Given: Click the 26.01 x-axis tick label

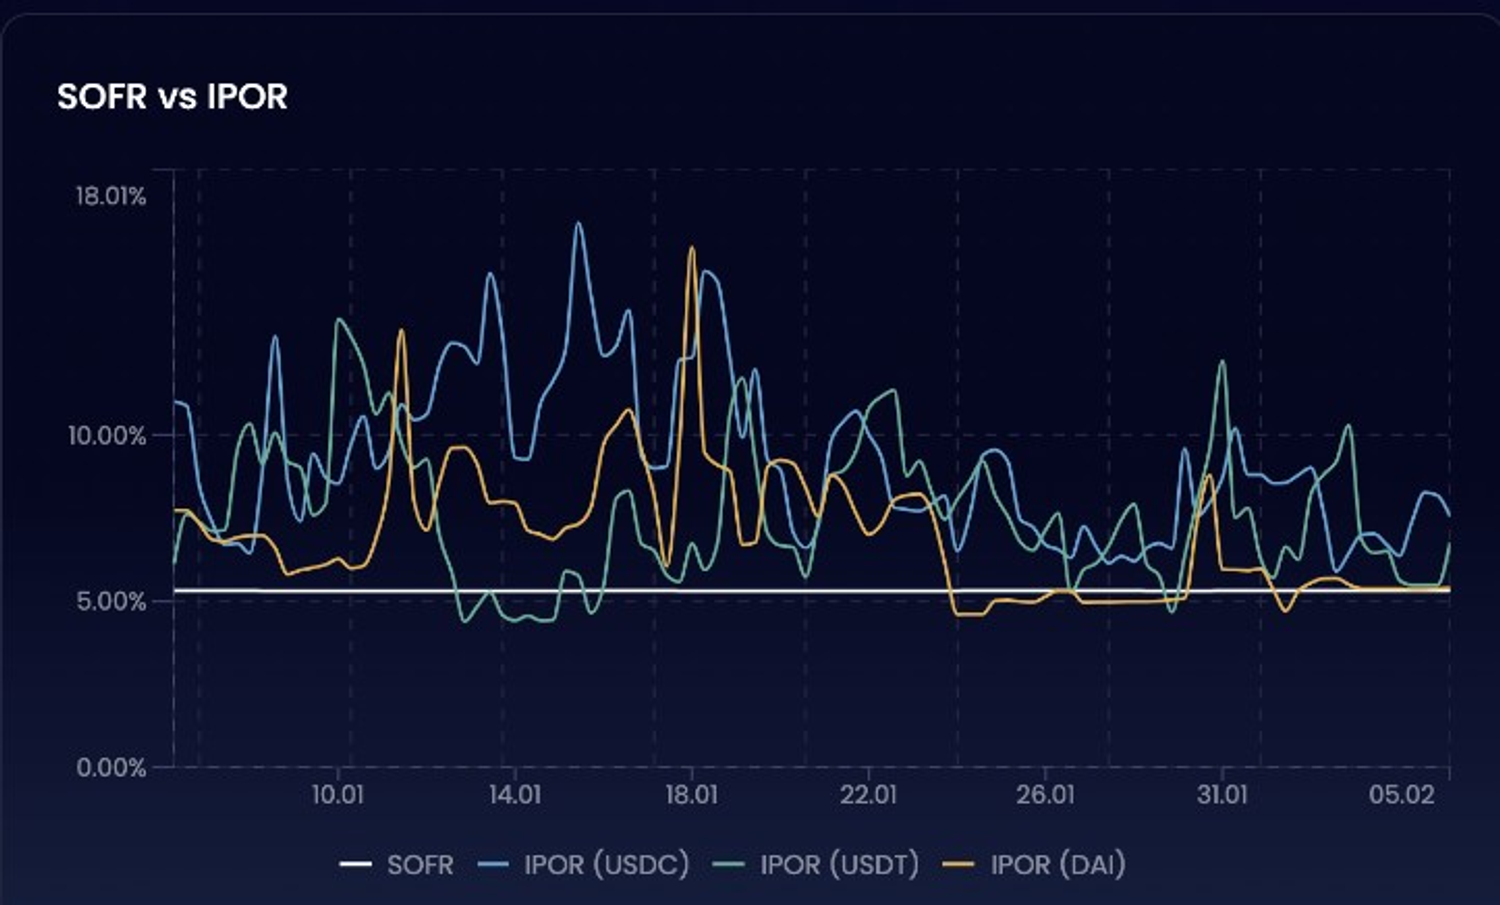Looking at the screenshot, I should click(1045, 795).
